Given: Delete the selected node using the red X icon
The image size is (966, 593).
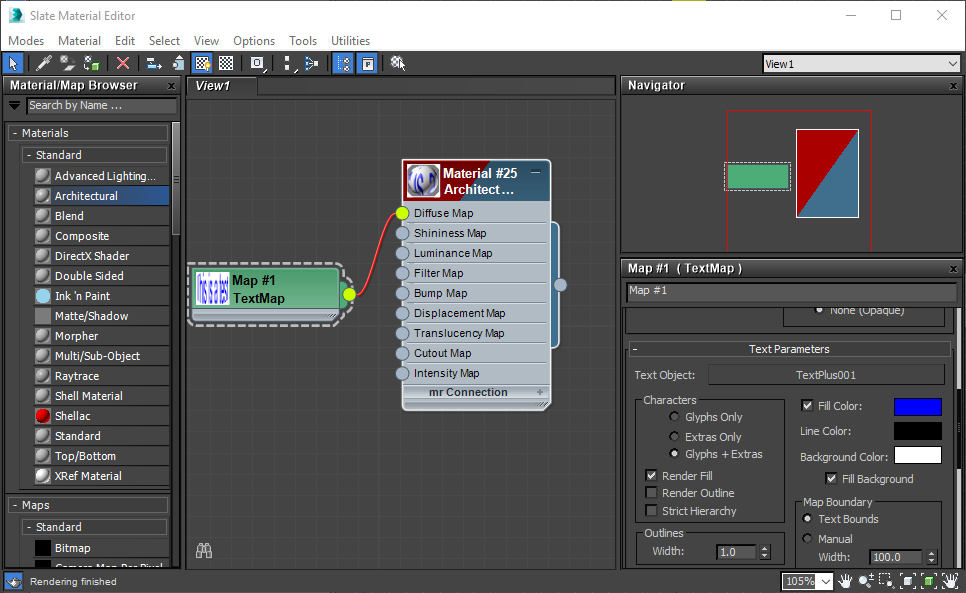Looking at the screenshot, I should (x=123, y=62).
